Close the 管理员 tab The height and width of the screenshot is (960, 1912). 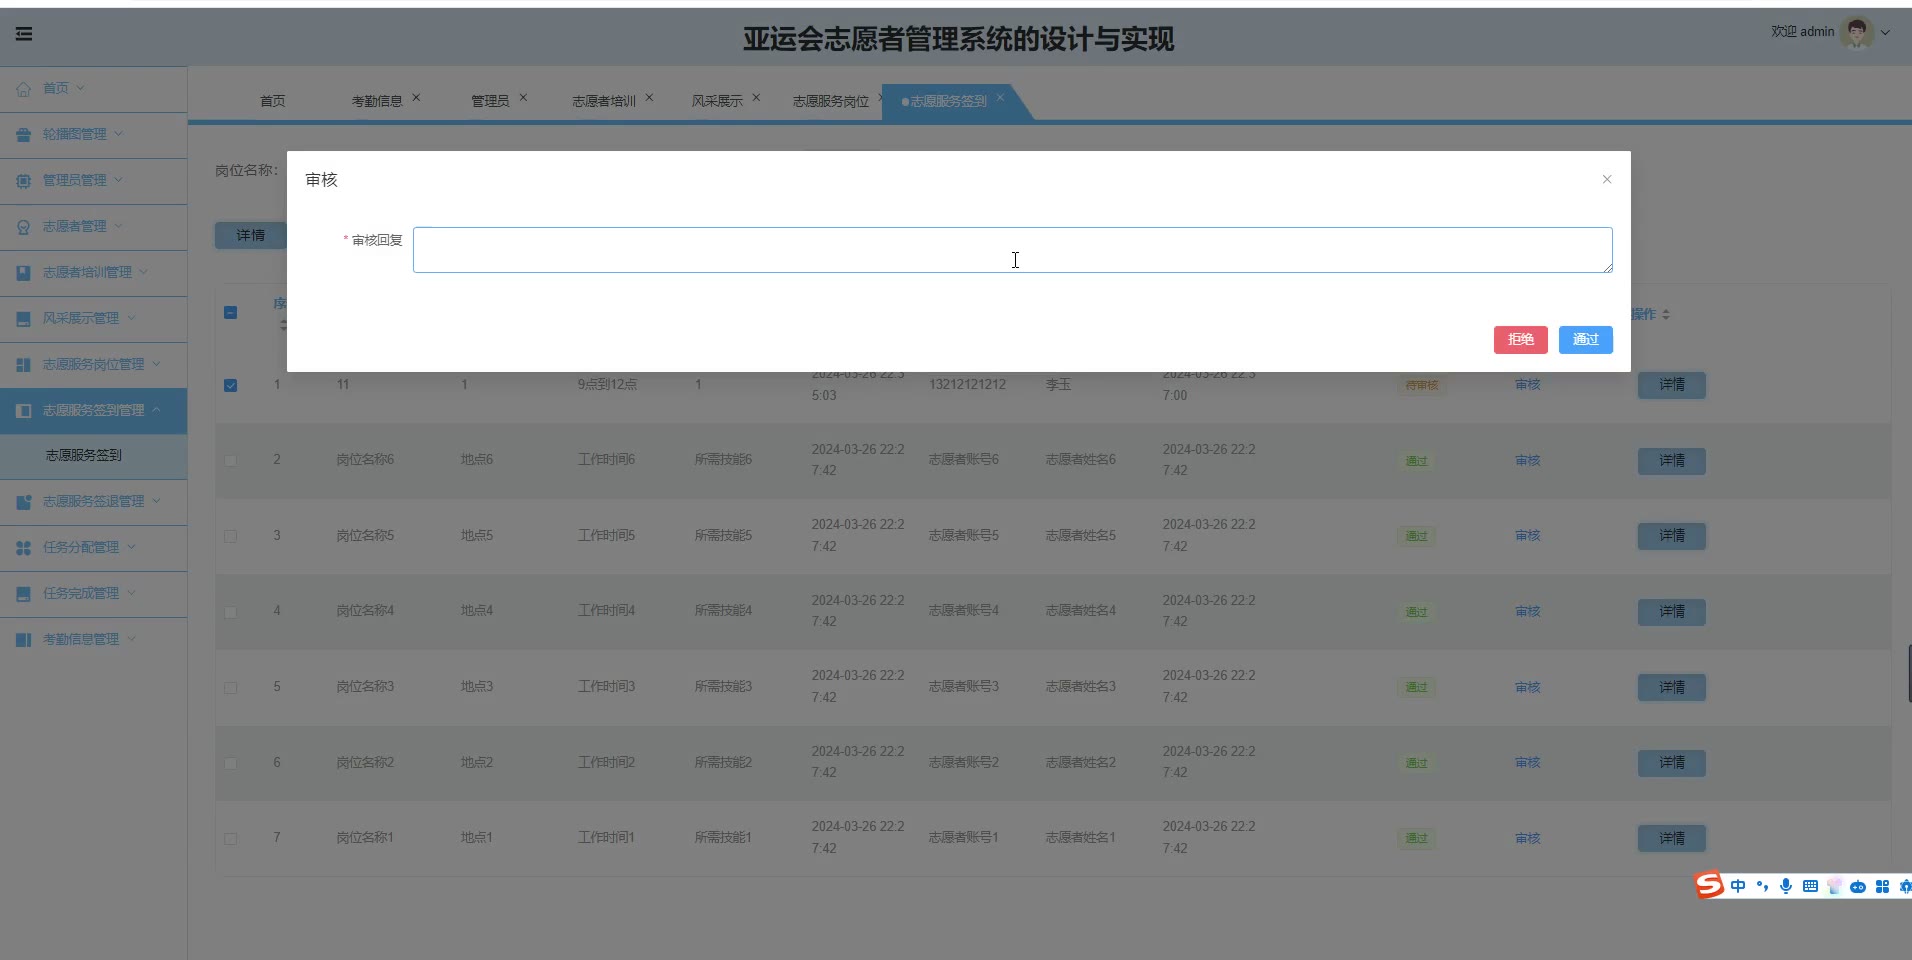[x=523, y=98]
